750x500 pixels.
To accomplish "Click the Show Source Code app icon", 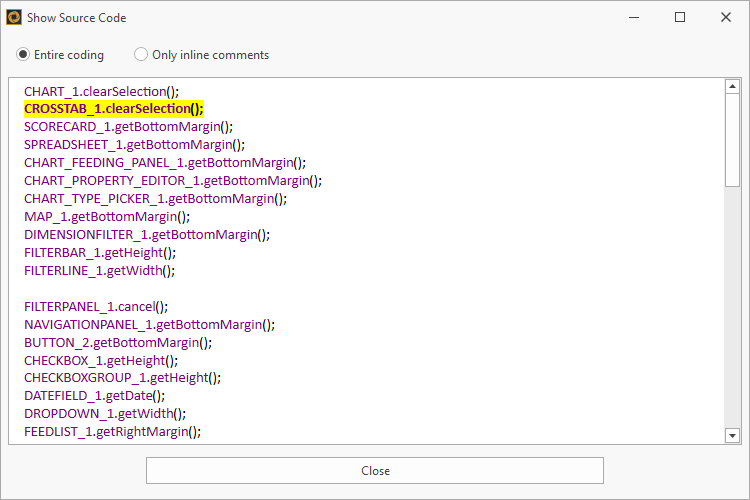I will (14, 17).
